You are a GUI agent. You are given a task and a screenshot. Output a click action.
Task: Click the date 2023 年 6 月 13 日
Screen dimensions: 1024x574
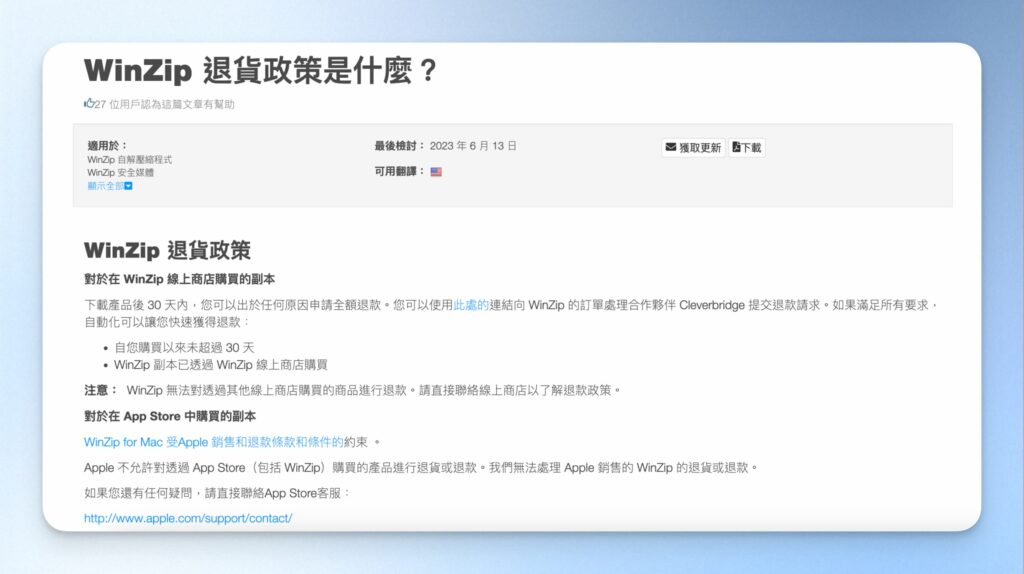[x=473, y=146]
